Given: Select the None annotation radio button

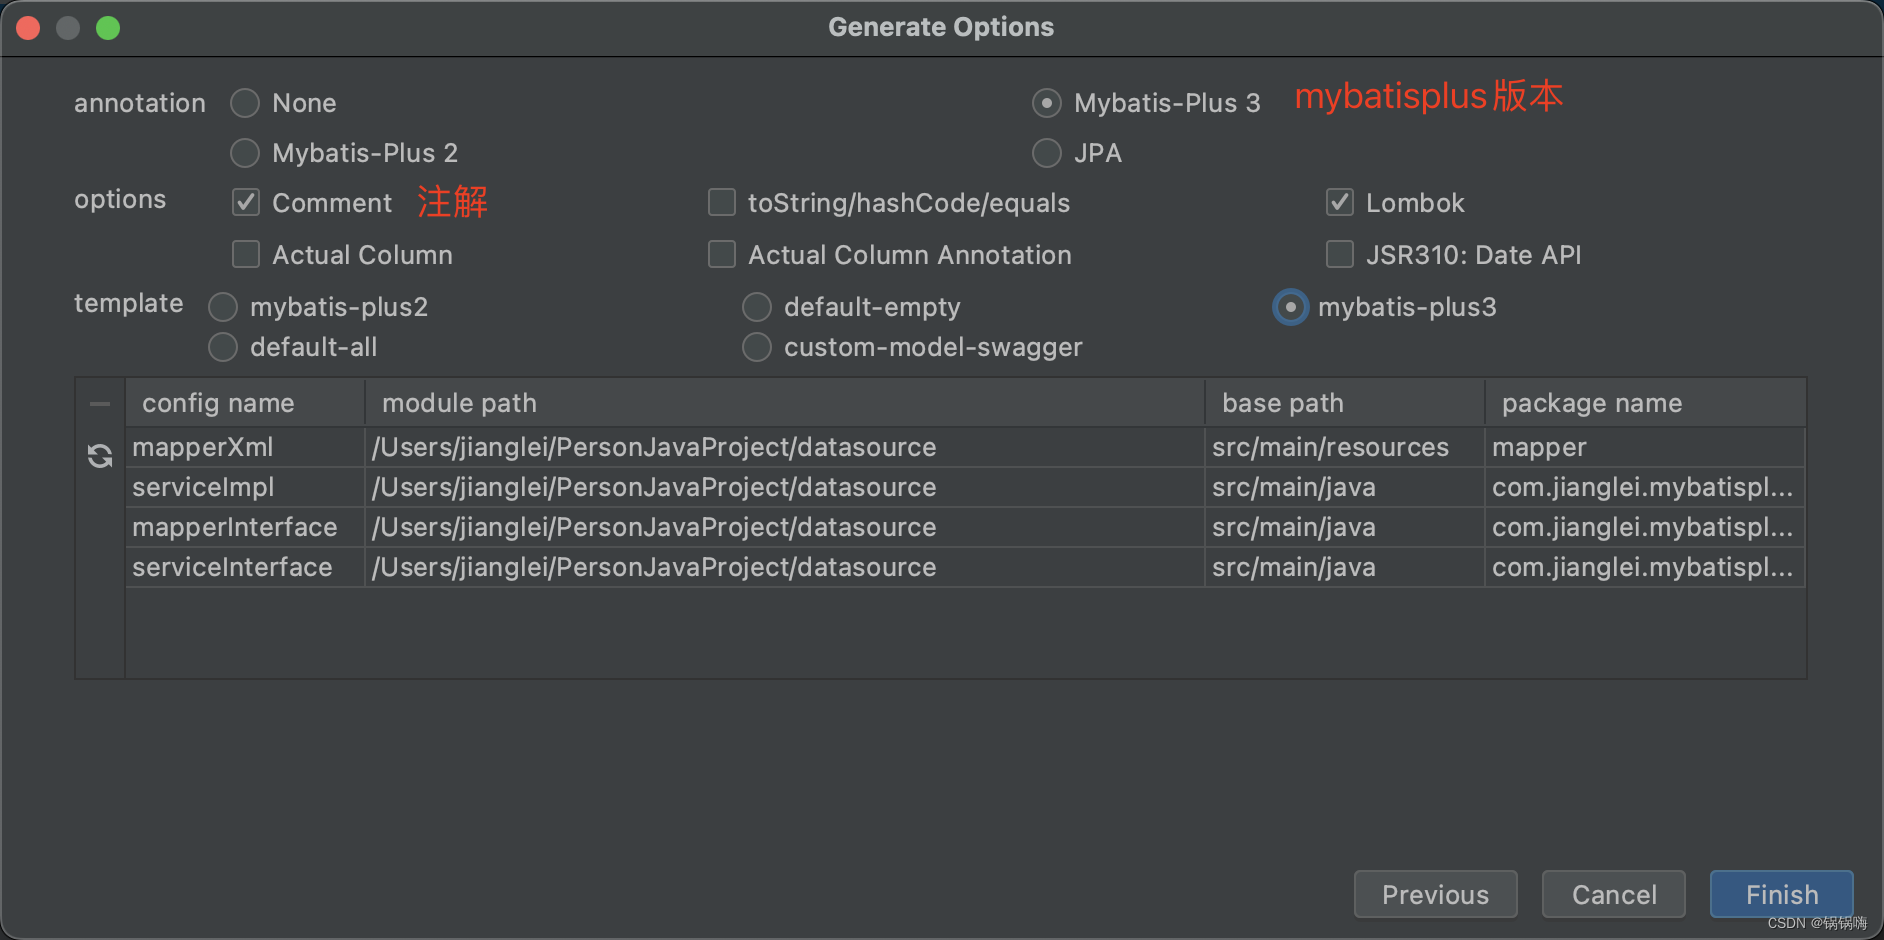Looking at the screenshot, I should pyautogui.click(x=245, y=103).
